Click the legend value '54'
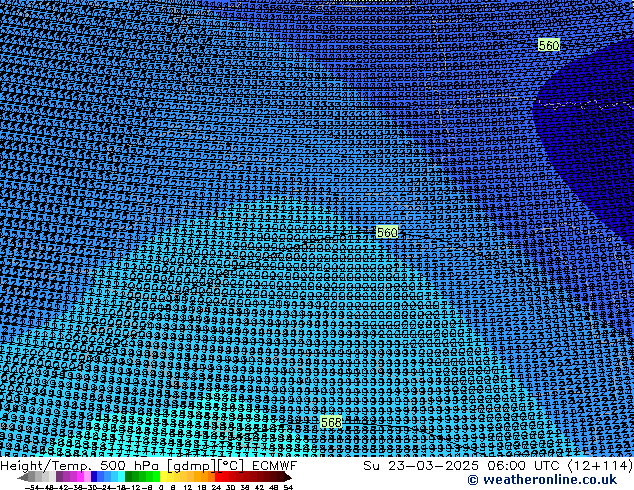 tap(288, 488)
